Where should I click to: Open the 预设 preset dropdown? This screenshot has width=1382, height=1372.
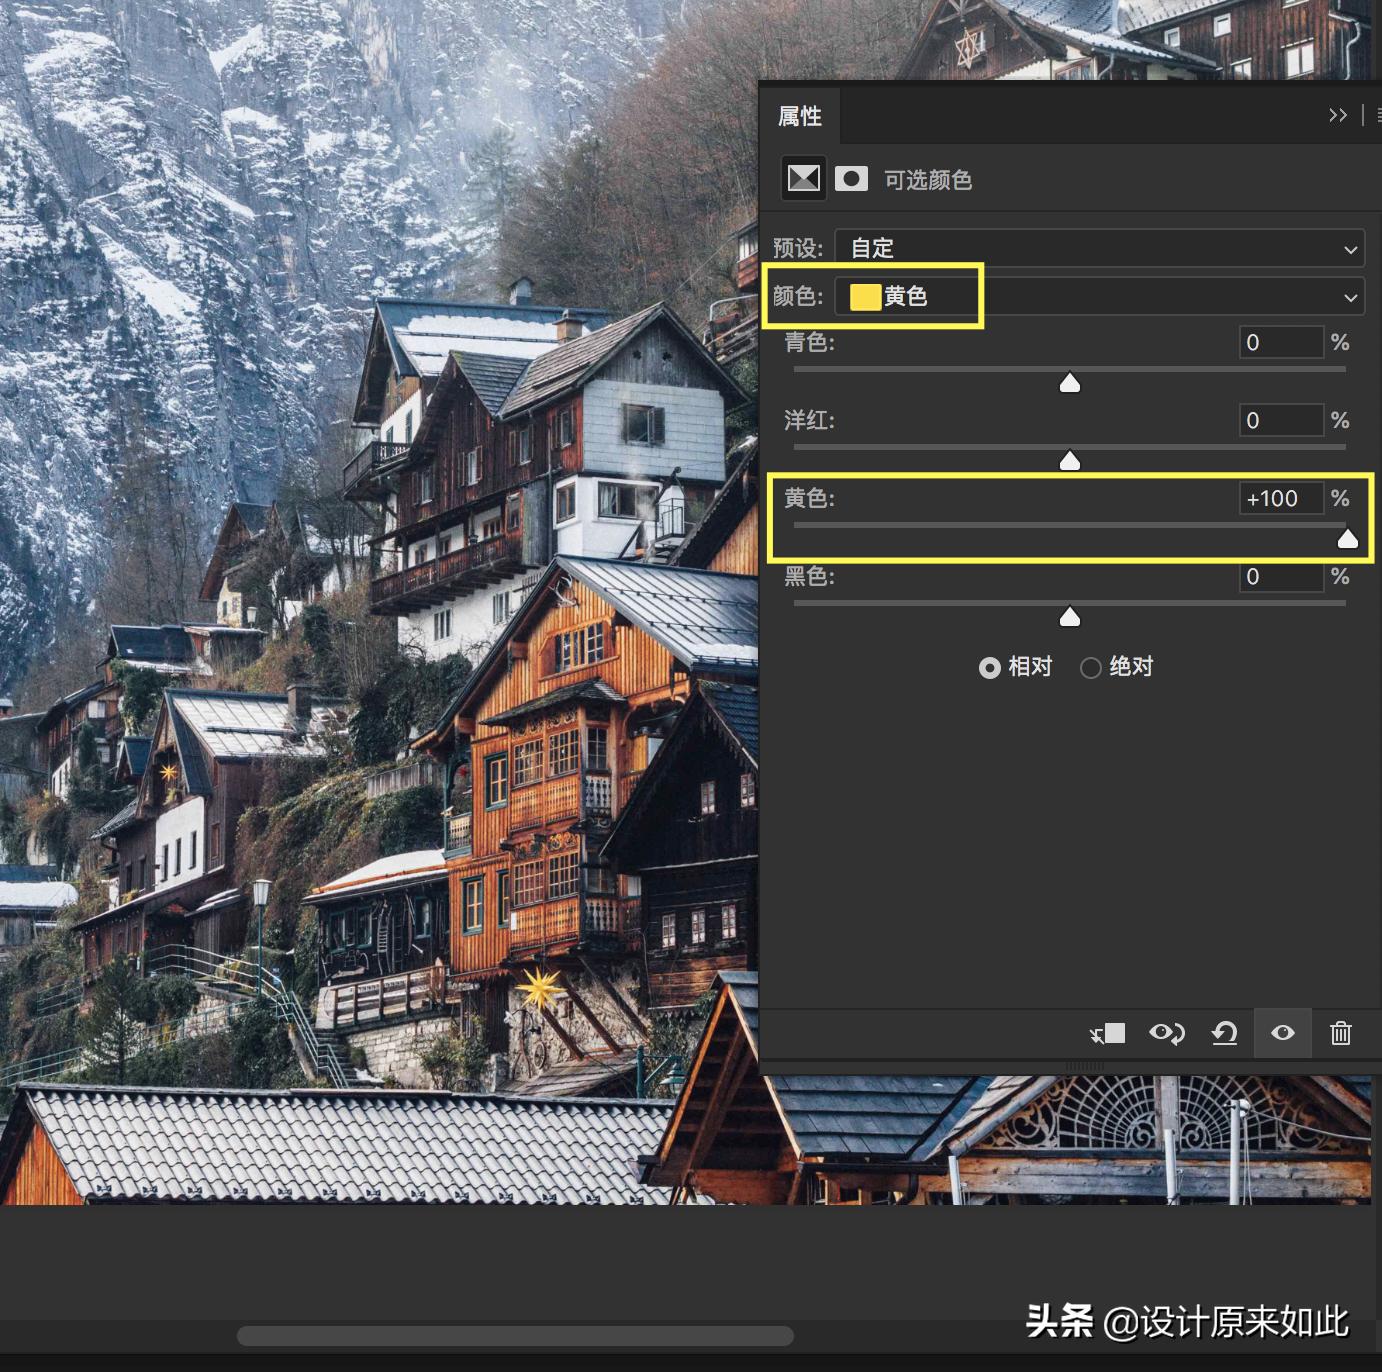pyautogui.click(x=1100, y=248)
